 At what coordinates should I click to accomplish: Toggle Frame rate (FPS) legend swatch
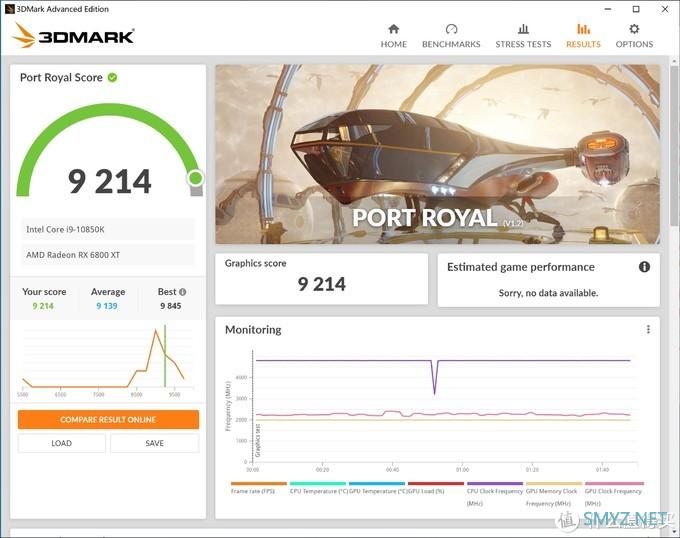pos(258,483)
